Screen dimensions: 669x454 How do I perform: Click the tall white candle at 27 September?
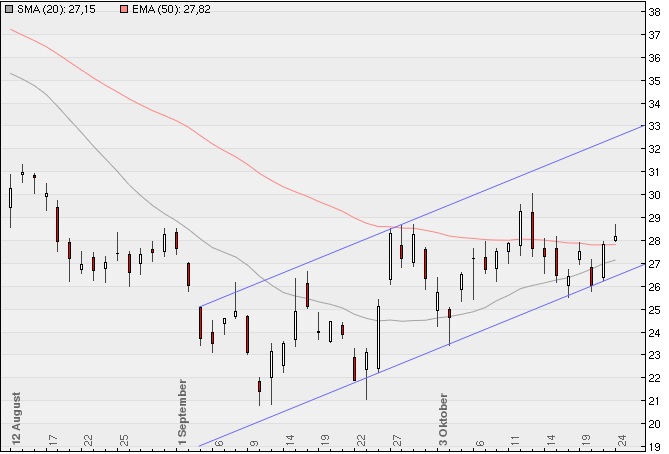[x=390, y=256]
